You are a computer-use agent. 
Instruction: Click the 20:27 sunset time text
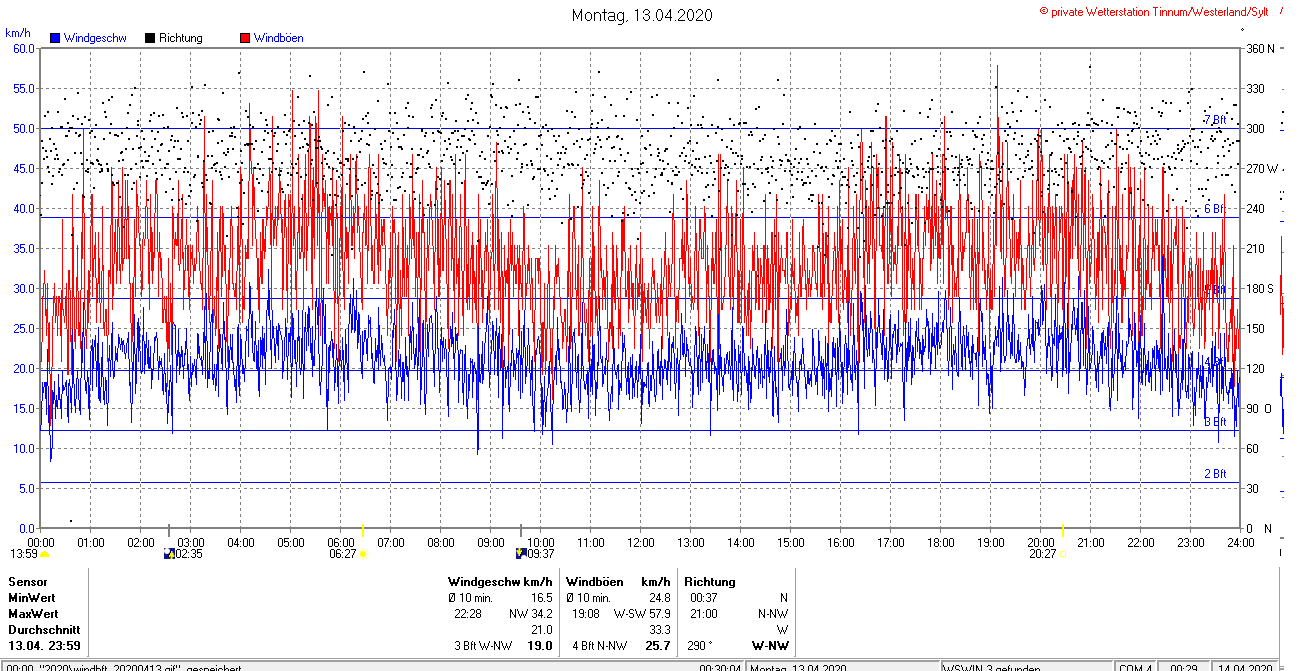[1041, 553]
